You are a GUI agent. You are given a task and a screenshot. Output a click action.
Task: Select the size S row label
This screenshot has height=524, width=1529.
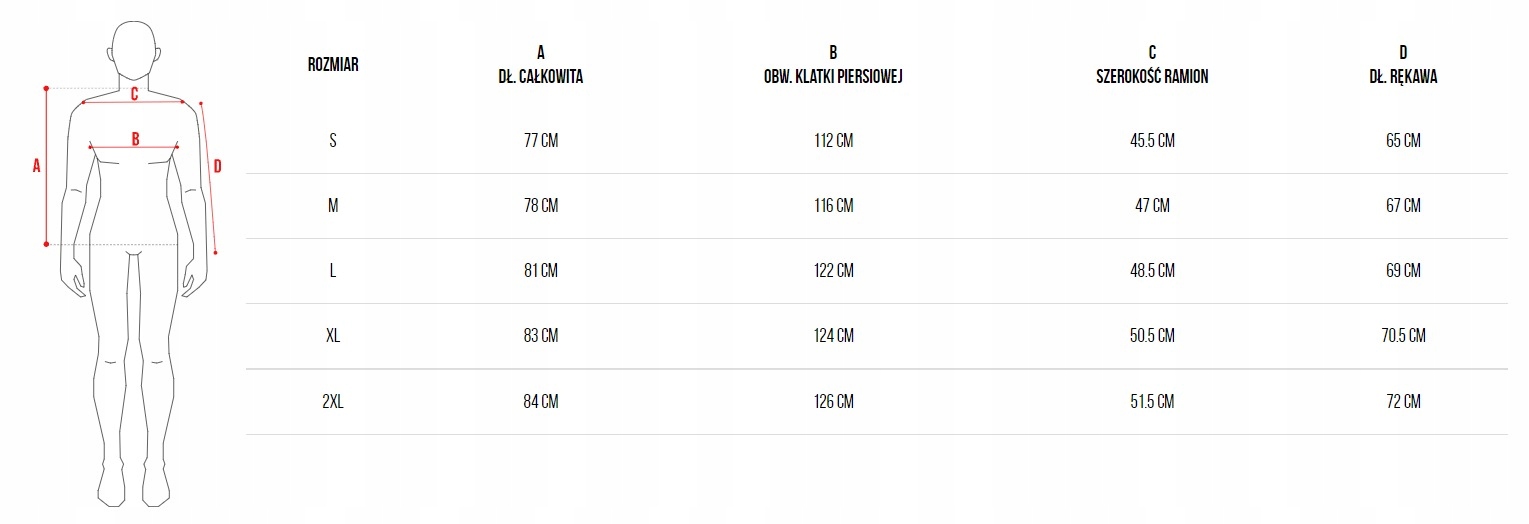(x=333, y=141)
